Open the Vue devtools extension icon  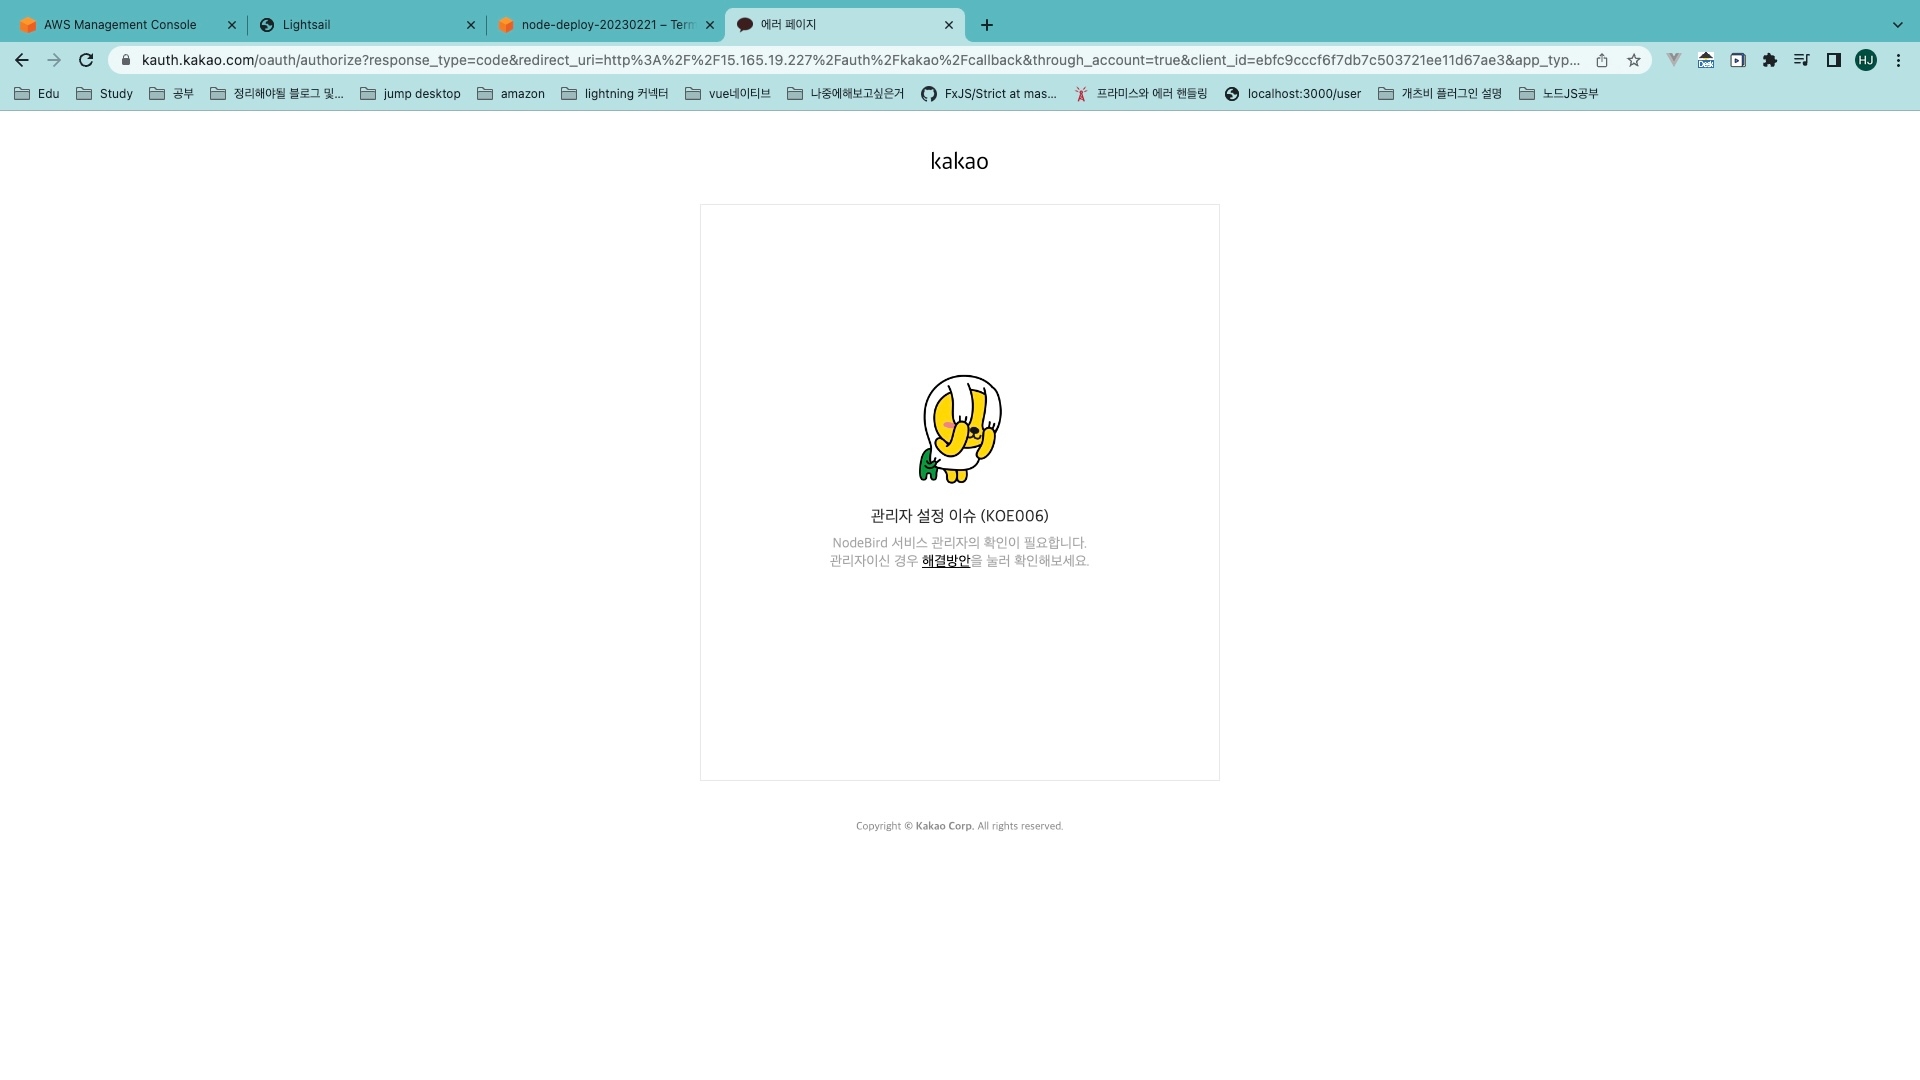[1674, 60]
